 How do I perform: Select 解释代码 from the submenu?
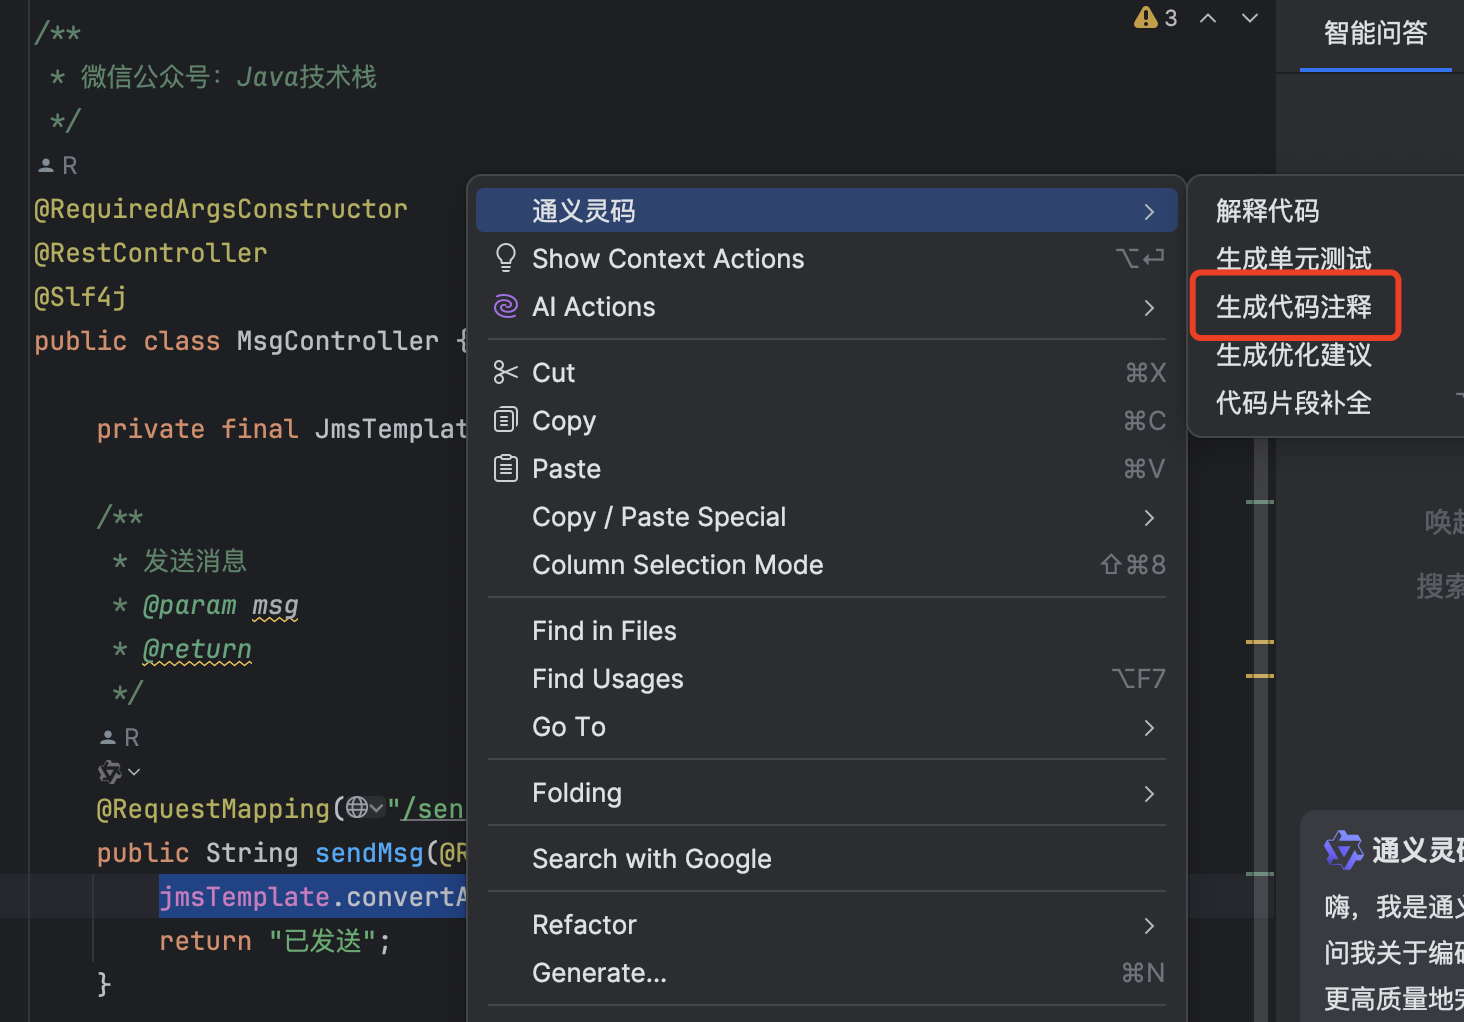tap(1268, 211)
